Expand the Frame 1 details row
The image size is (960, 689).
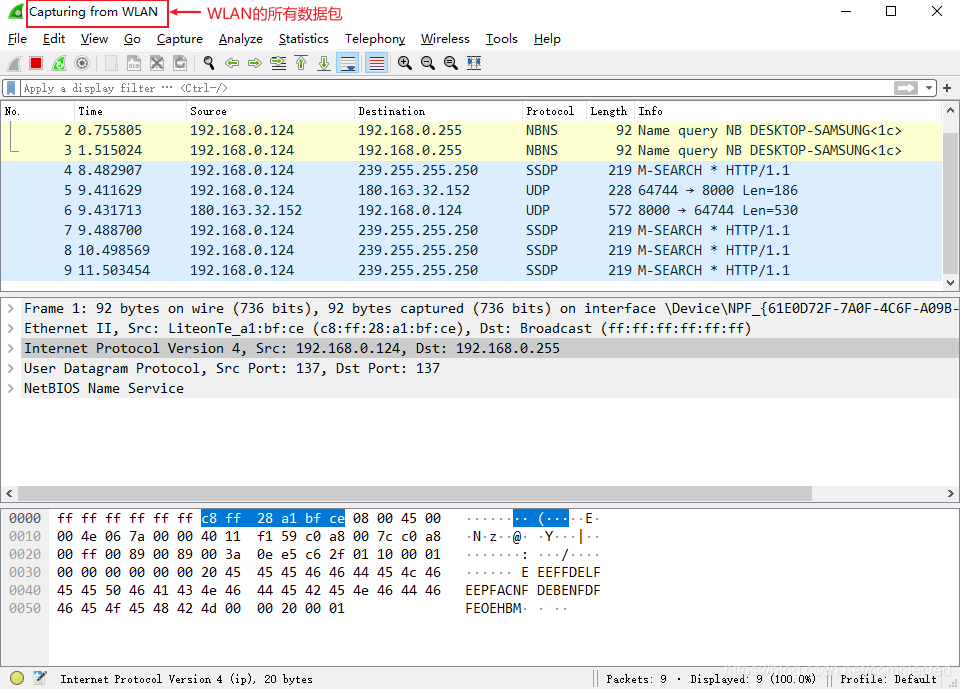point(10,309)
